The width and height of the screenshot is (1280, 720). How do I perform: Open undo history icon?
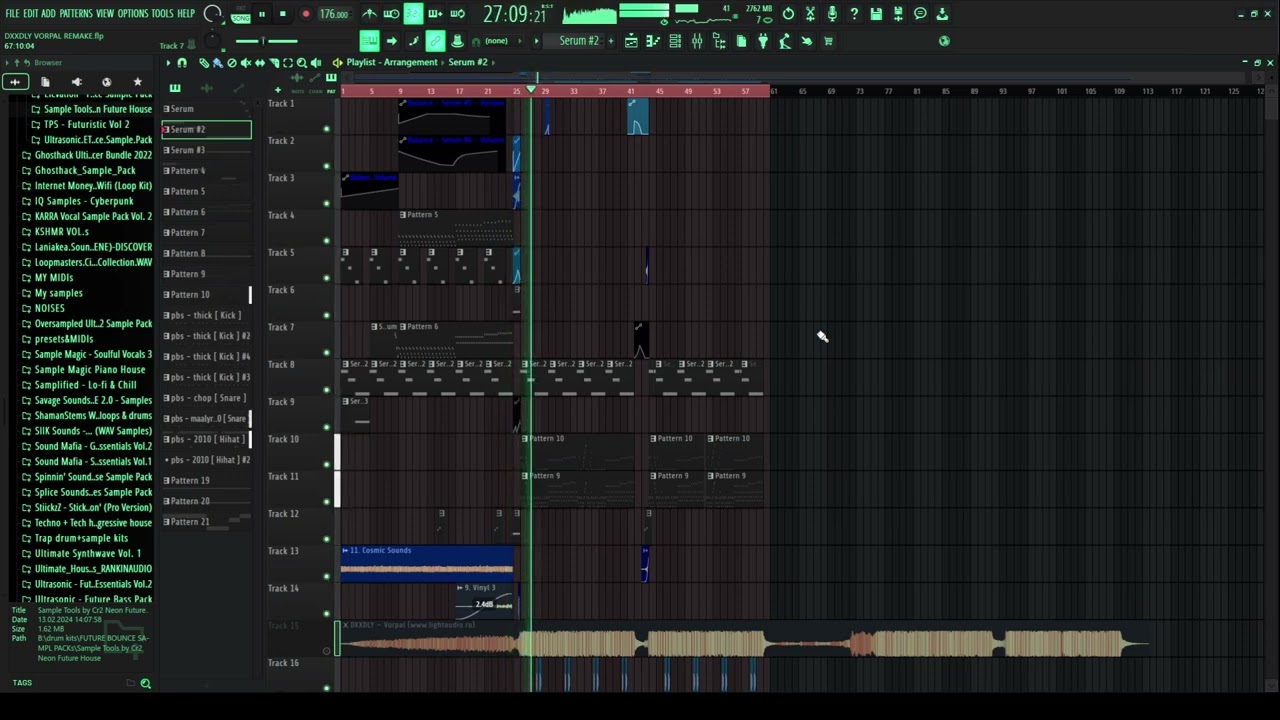788,14
